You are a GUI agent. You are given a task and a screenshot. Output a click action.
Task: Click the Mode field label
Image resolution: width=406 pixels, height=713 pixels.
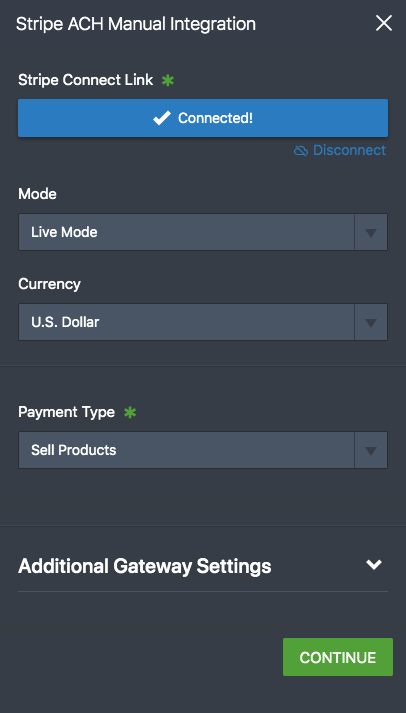click(x=37, y=194)
